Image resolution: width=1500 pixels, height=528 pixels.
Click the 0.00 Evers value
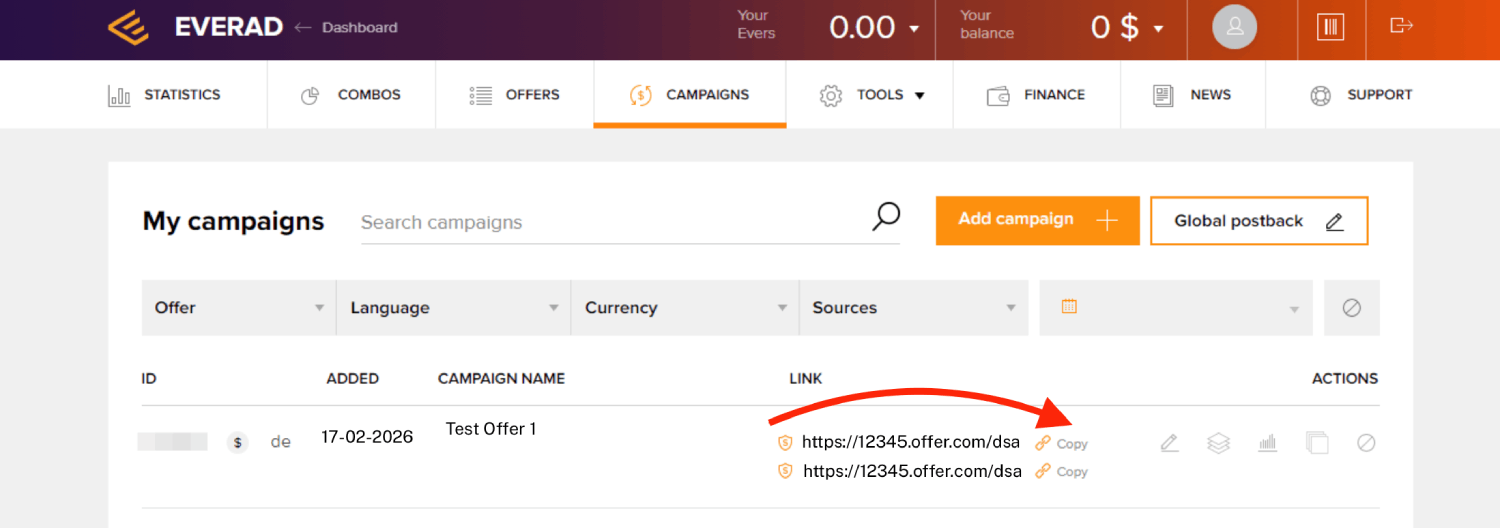(x=862, y=28)
